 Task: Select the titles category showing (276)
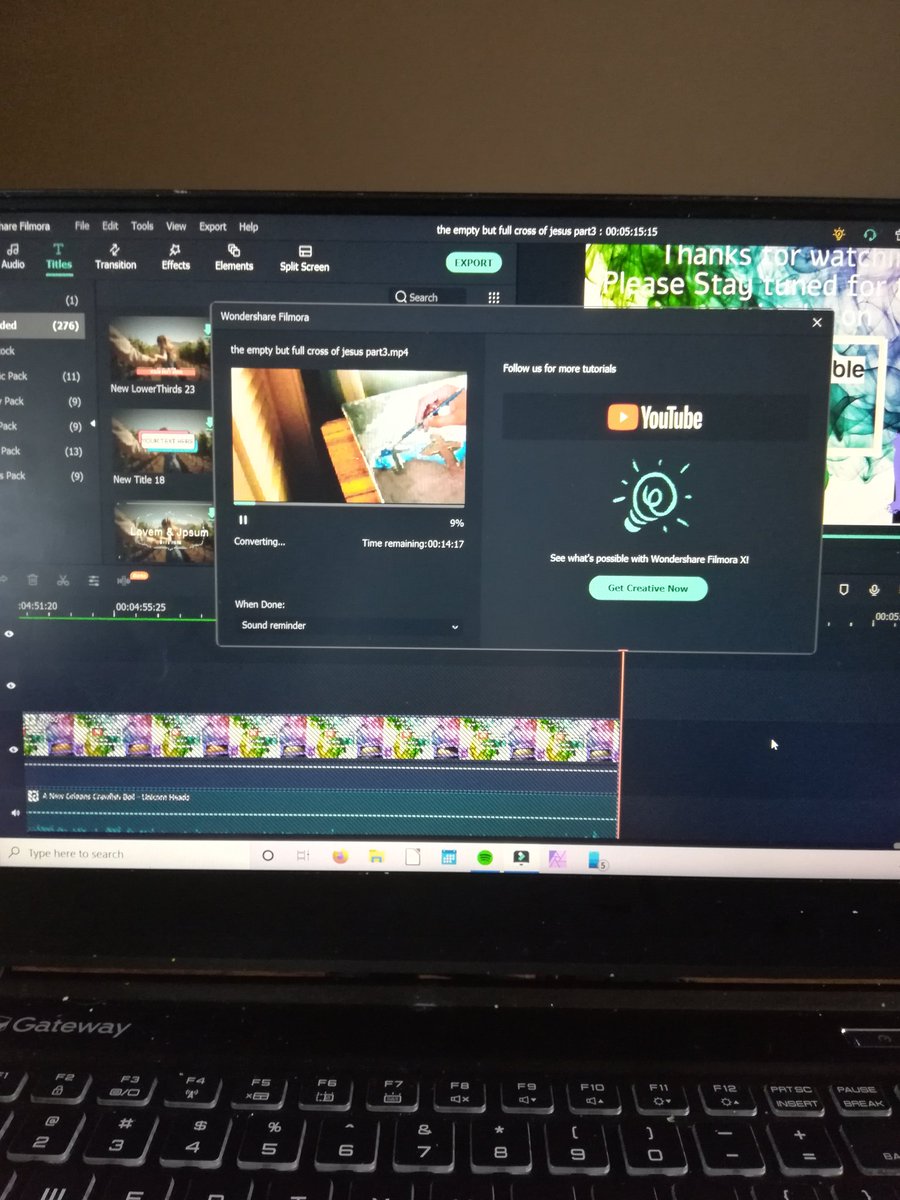pyautogui.click(x=42, y=326)
